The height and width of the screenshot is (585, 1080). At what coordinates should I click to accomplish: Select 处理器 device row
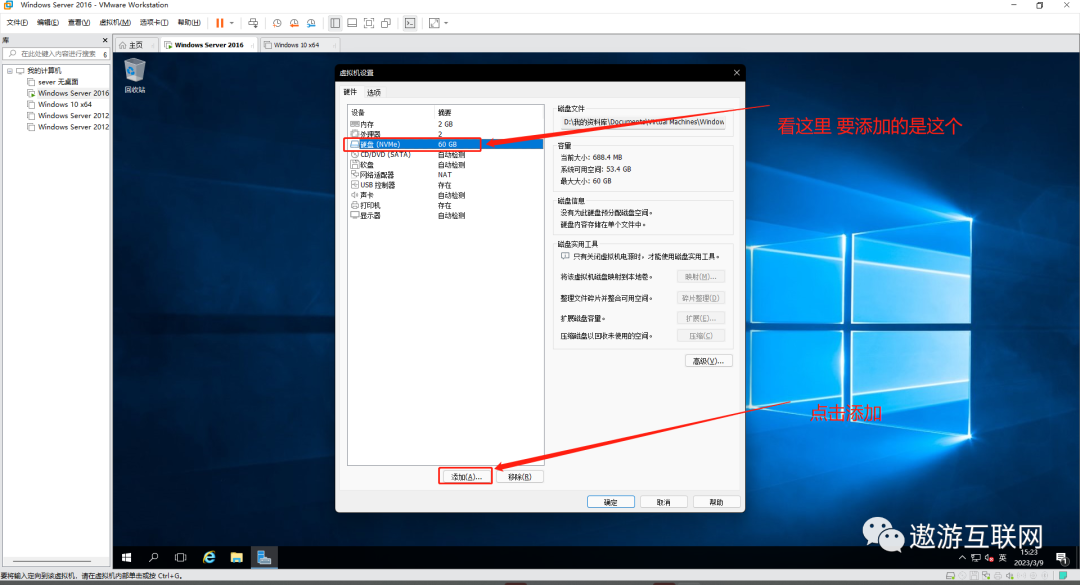click(445, 134)
